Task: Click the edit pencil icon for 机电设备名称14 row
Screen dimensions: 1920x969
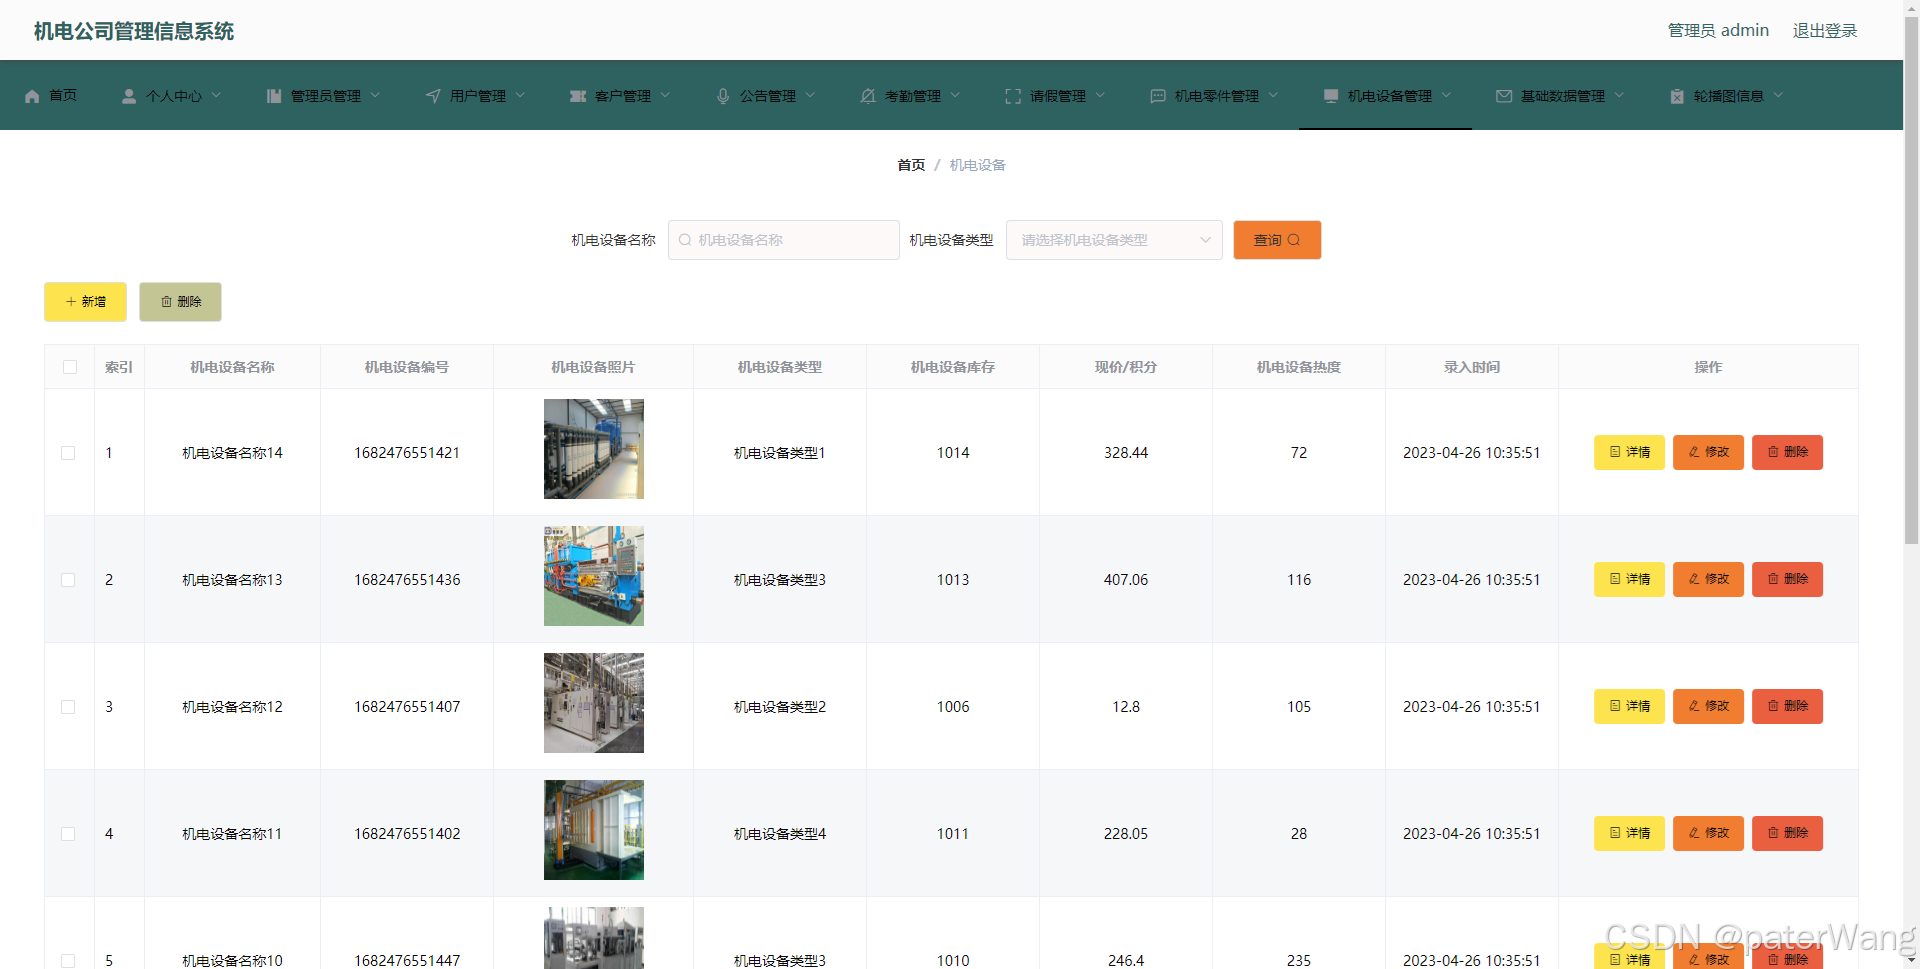Action: point(1694,452)
